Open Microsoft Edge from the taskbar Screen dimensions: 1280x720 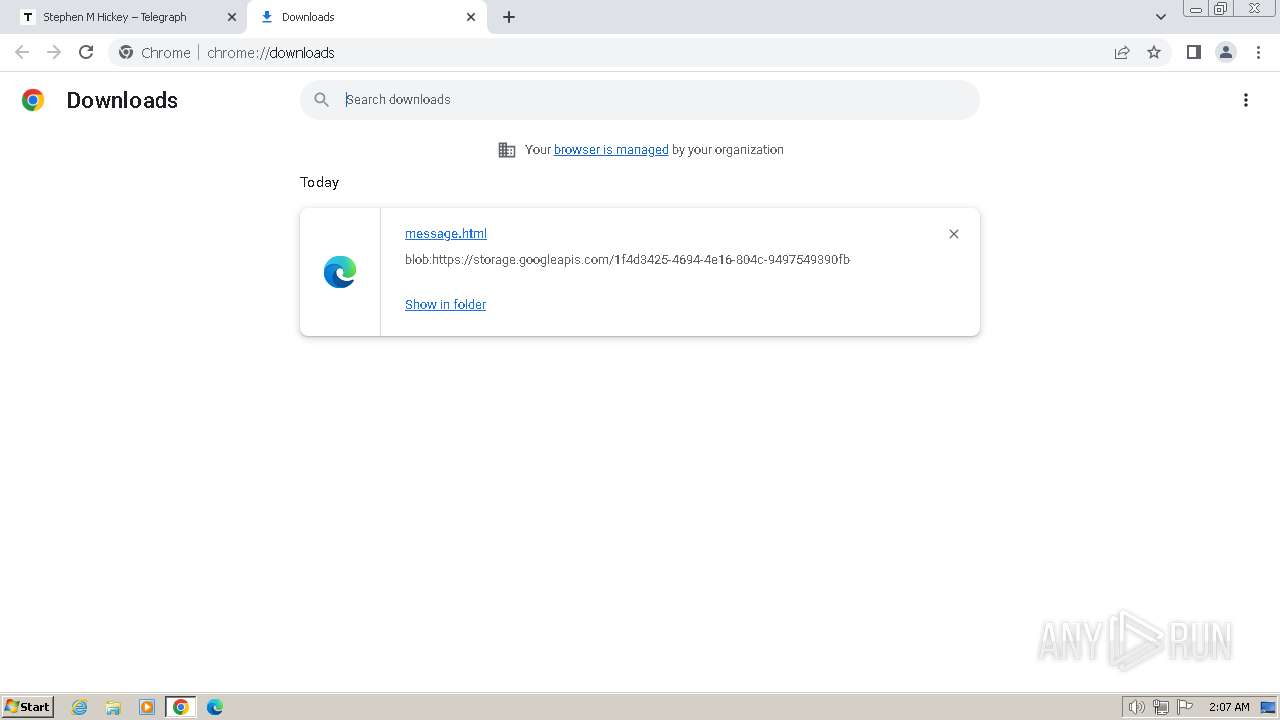215,707
